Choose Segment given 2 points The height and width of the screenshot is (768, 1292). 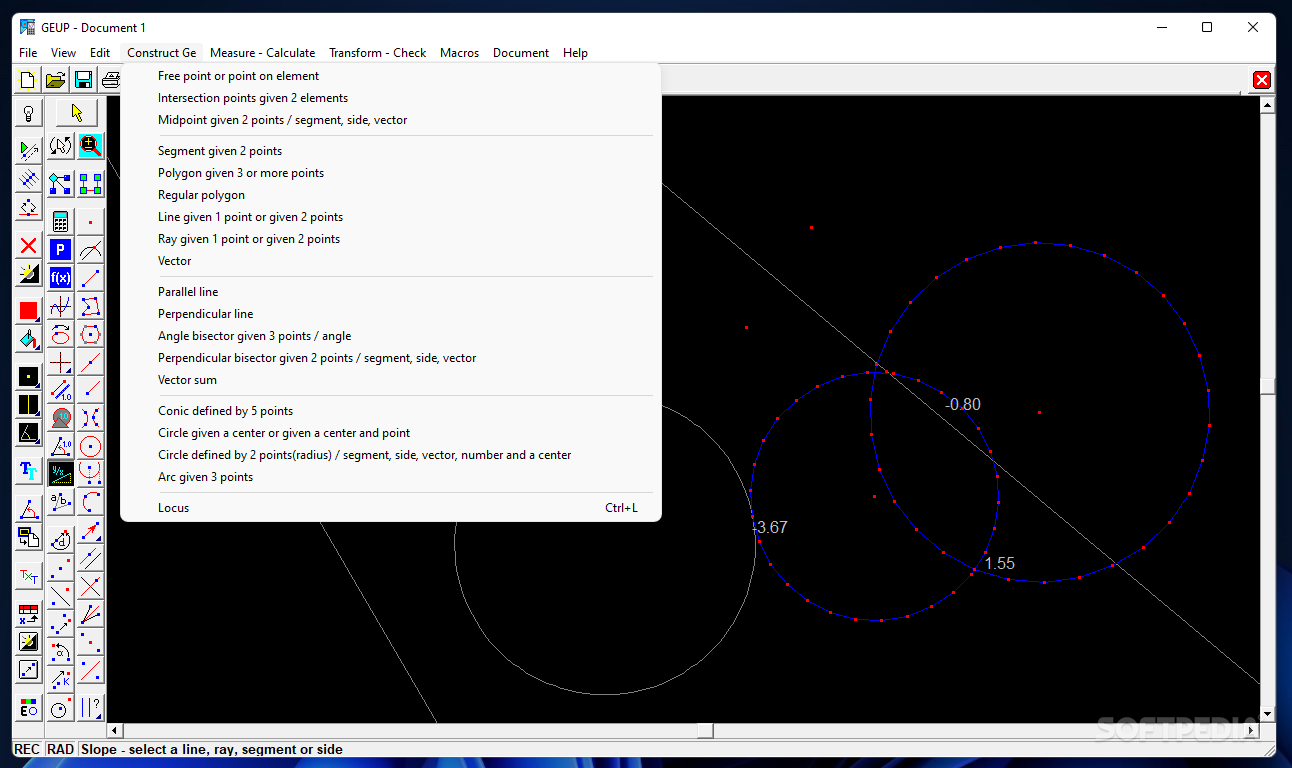pos(391,151)
